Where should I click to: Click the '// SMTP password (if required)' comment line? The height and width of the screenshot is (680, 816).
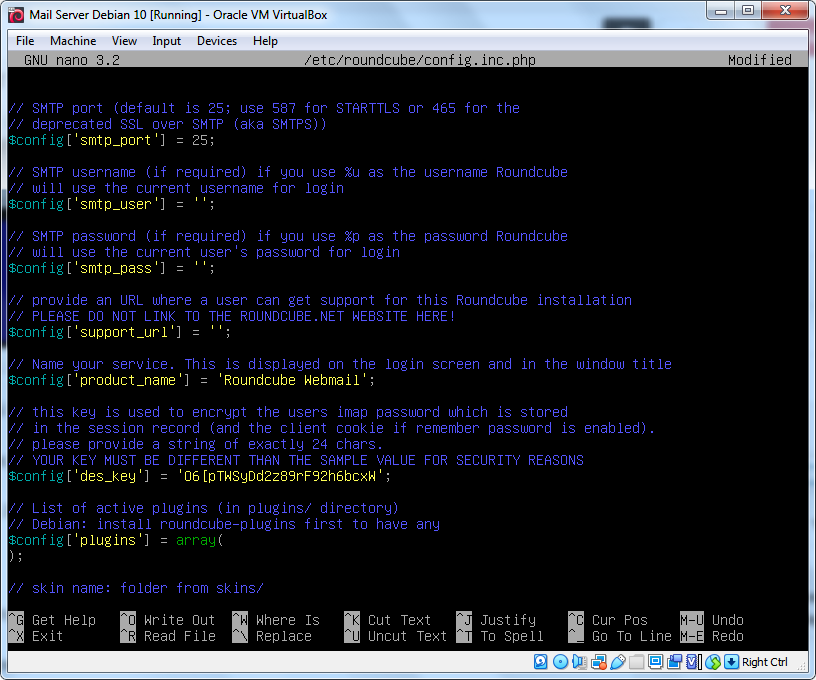tap(288, 236)
